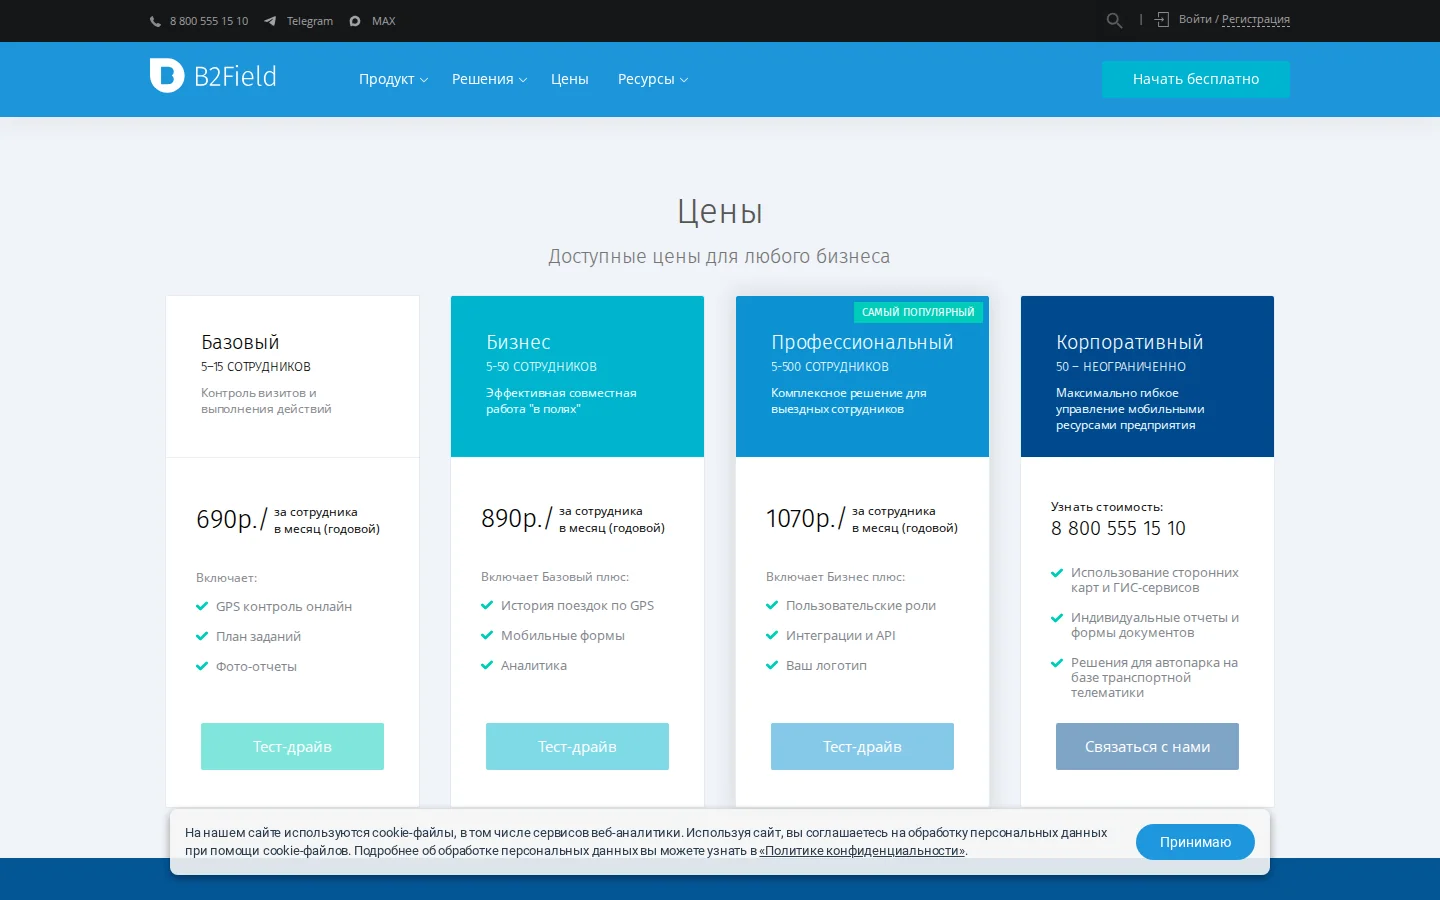Click checkmark beside История поездок по GPS
Image resolution: width=1440 pixels, height=900 pixels.
pyautogui.click(x=487, y=605)
